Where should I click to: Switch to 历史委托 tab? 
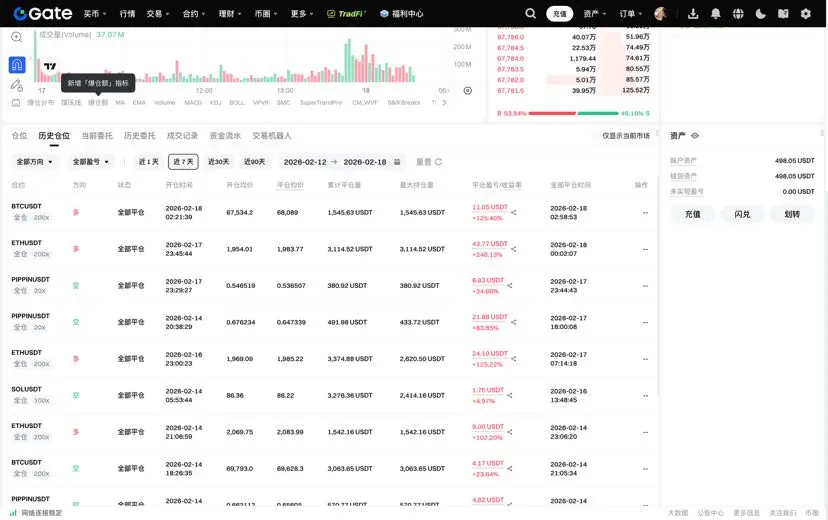140,136
